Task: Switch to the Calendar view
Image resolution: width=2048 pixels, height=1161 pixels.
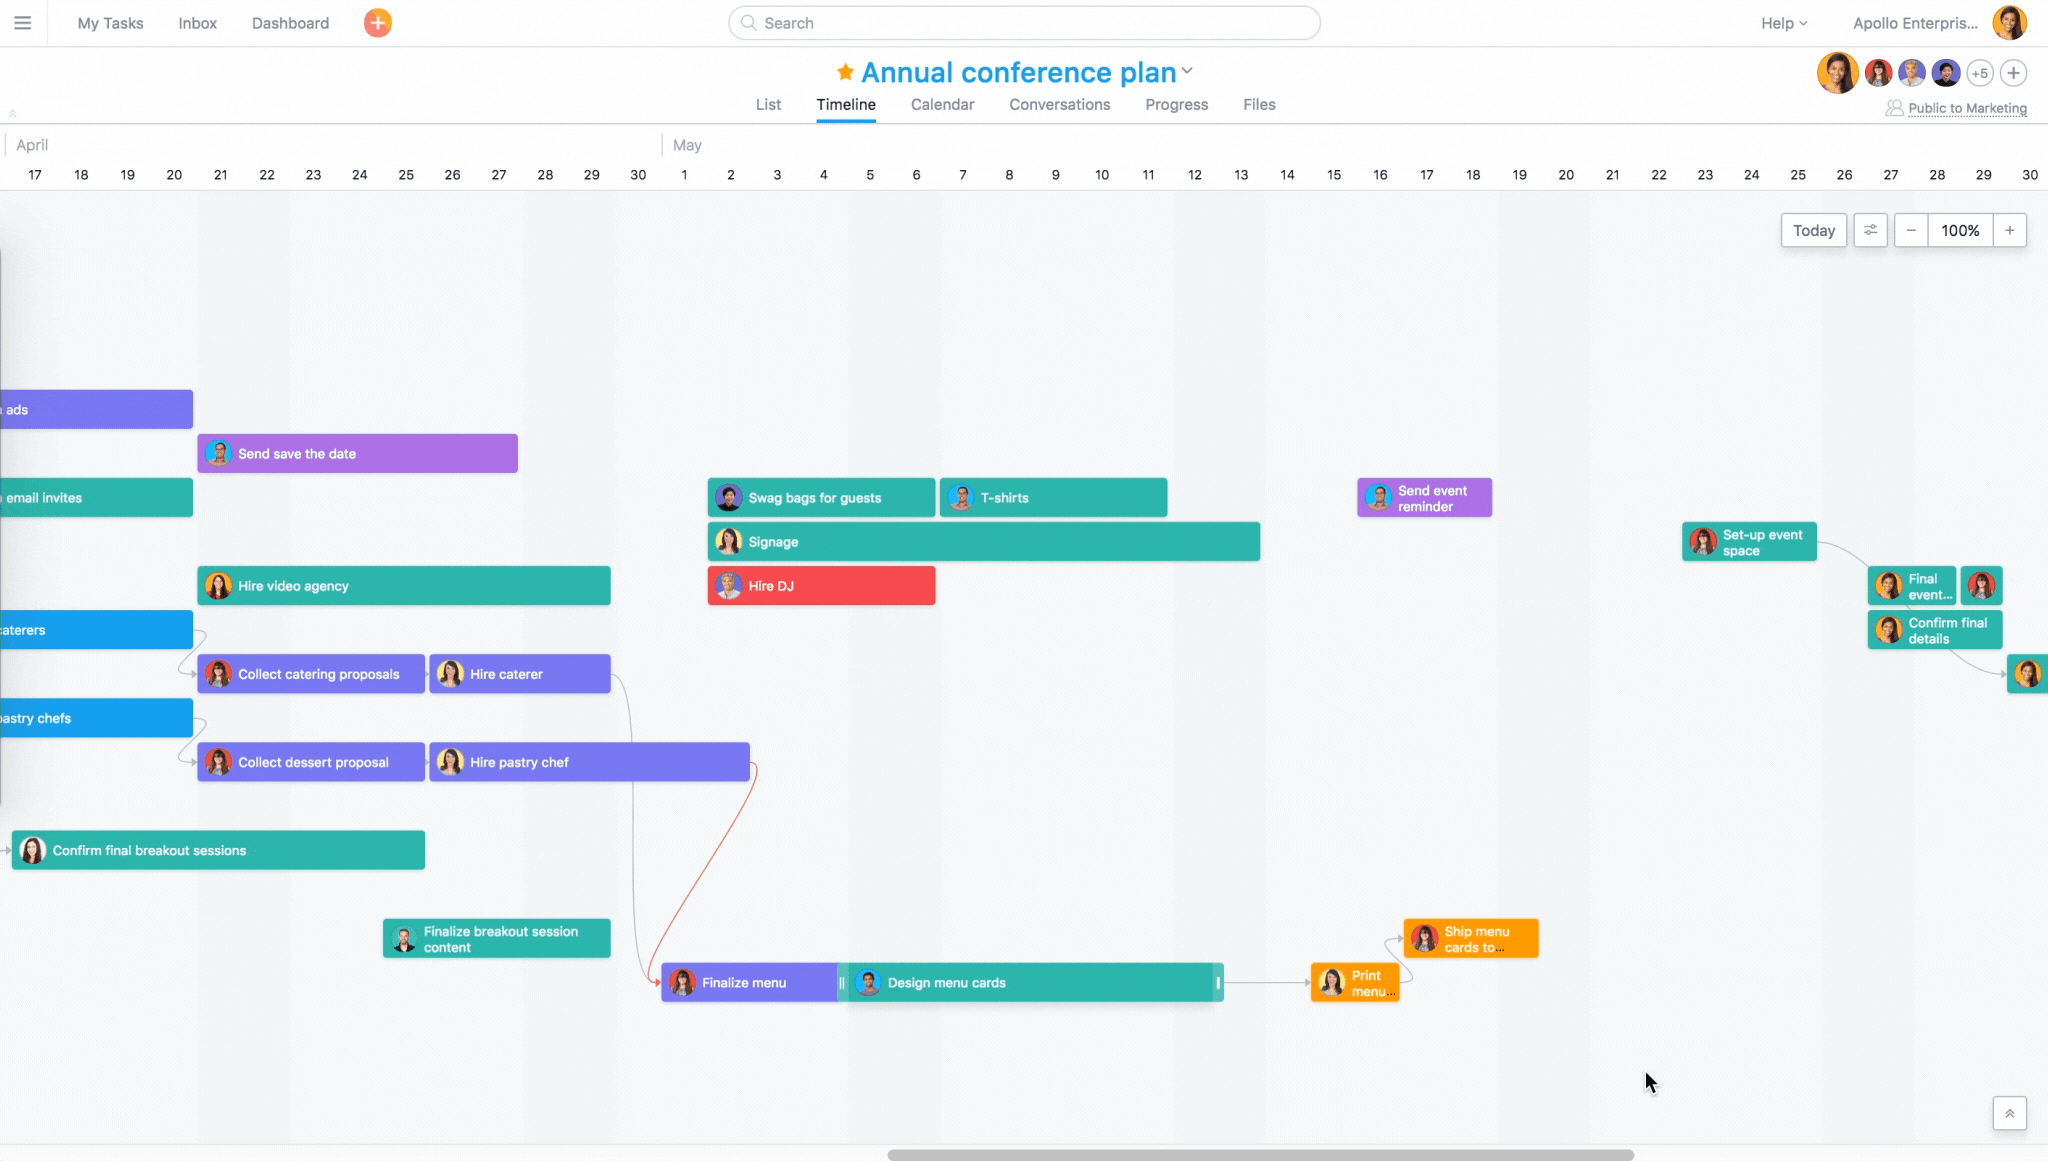Action: [x=941, y=104]
